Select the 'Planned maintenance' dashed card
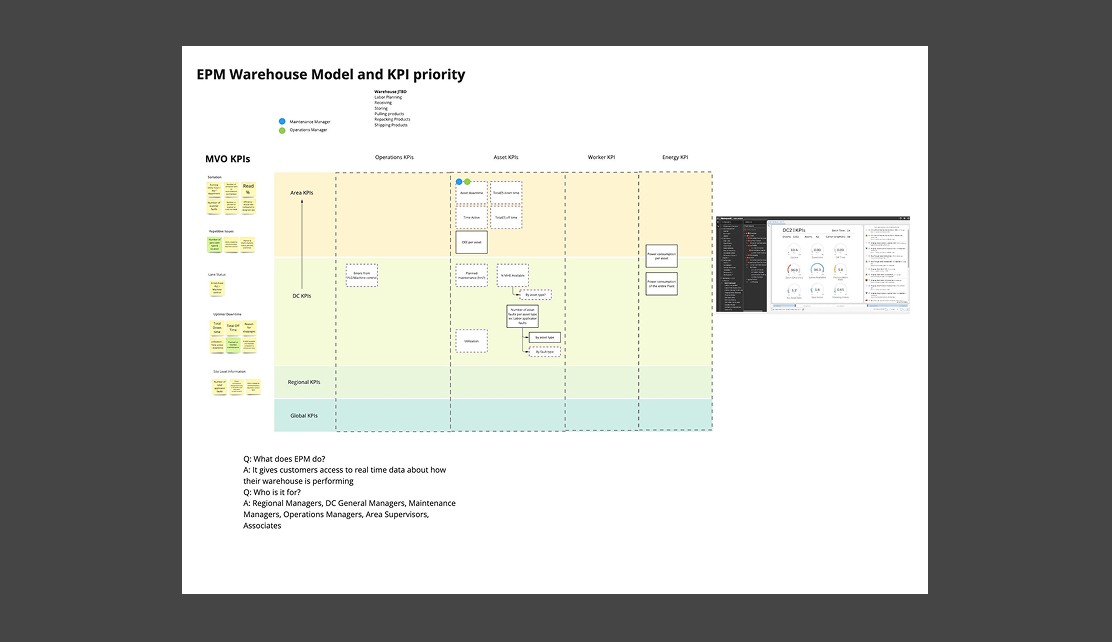Screen dimensions: 1112x642 [472, 275]
